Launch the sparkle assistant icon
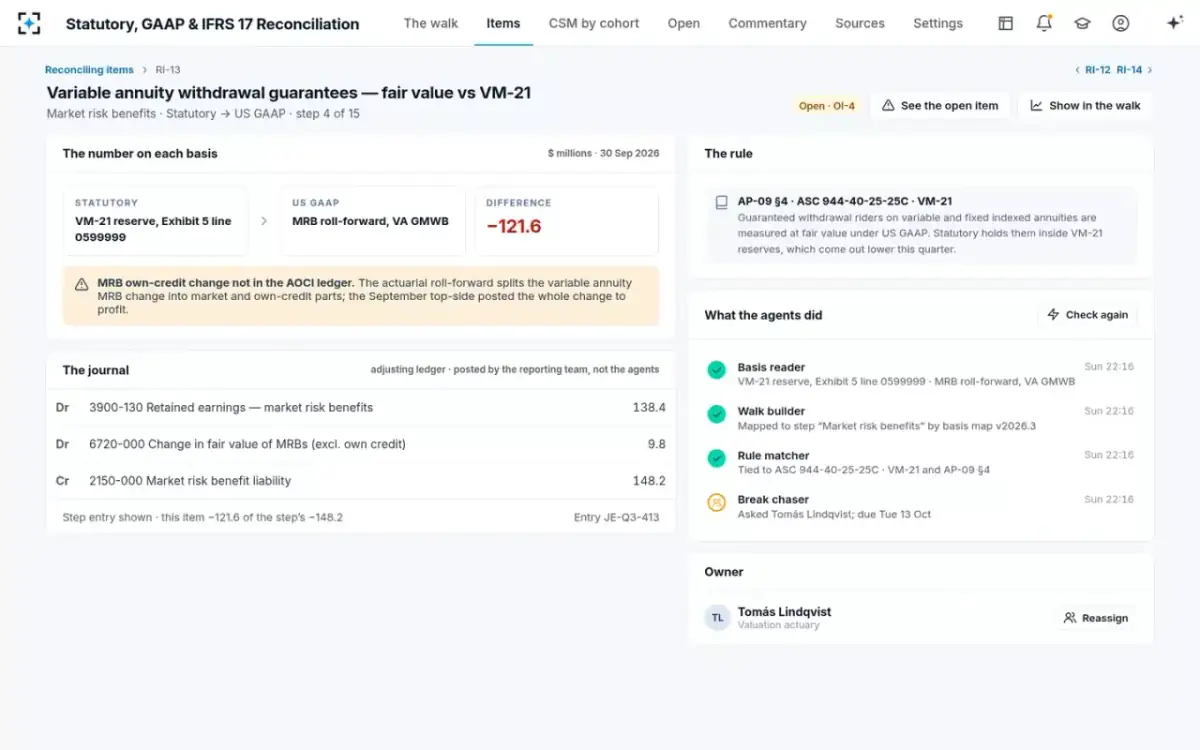 (1175, 23)
